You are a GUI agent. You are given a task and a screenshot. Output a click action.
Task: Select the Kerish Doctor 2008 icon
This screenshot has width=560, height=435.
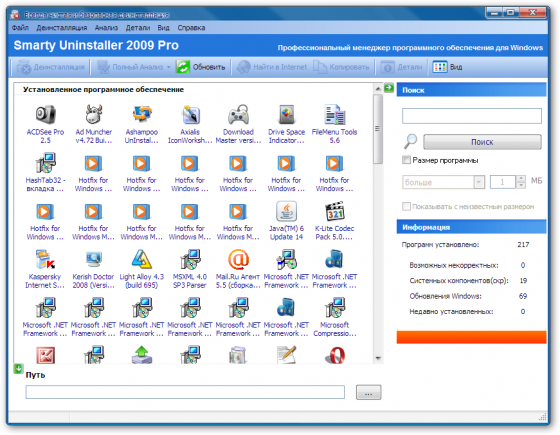click(x=94, y=259)
